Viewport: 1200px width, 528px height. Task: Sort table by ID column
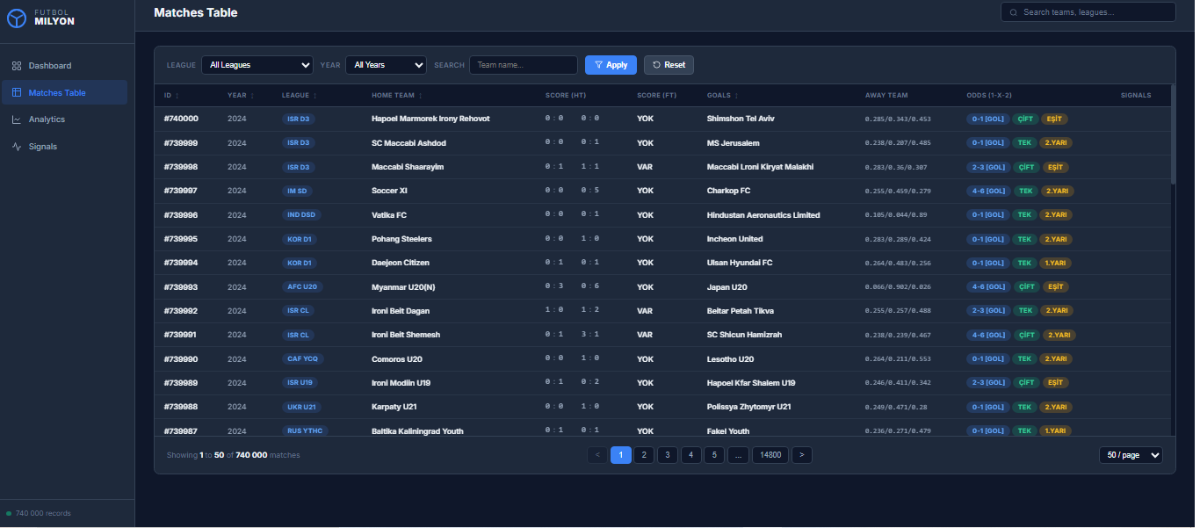point(170,96)
